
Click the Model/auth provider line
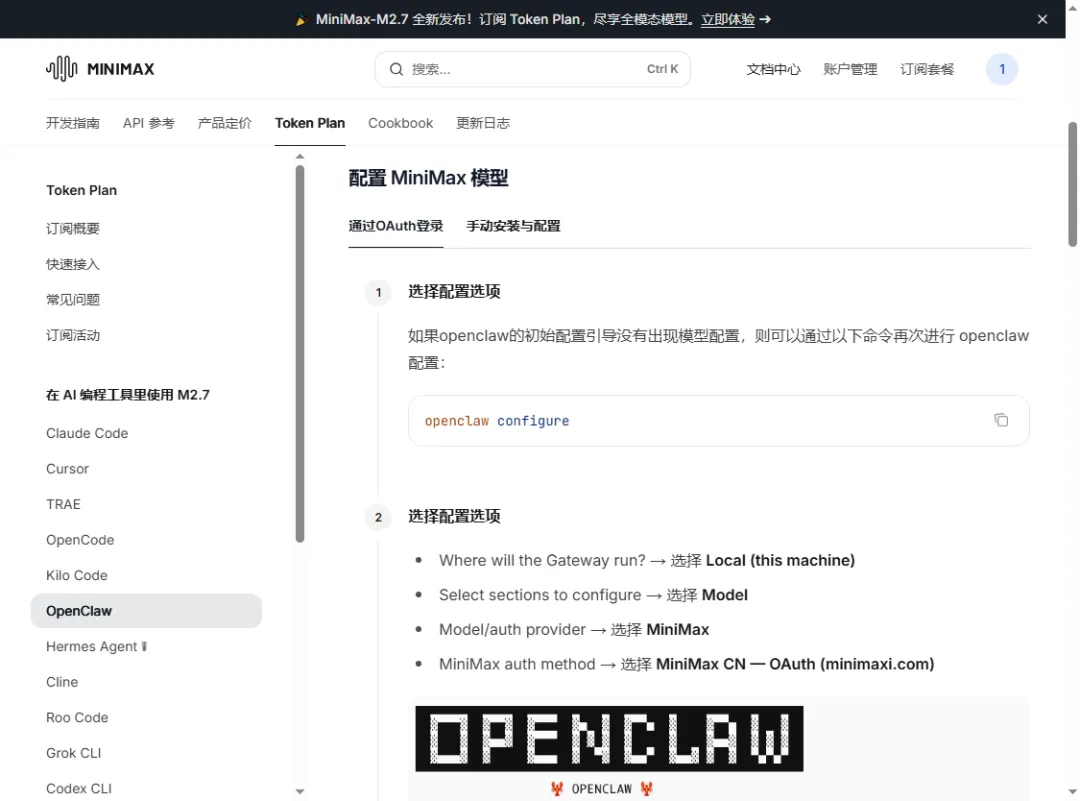tap(574, 630)
